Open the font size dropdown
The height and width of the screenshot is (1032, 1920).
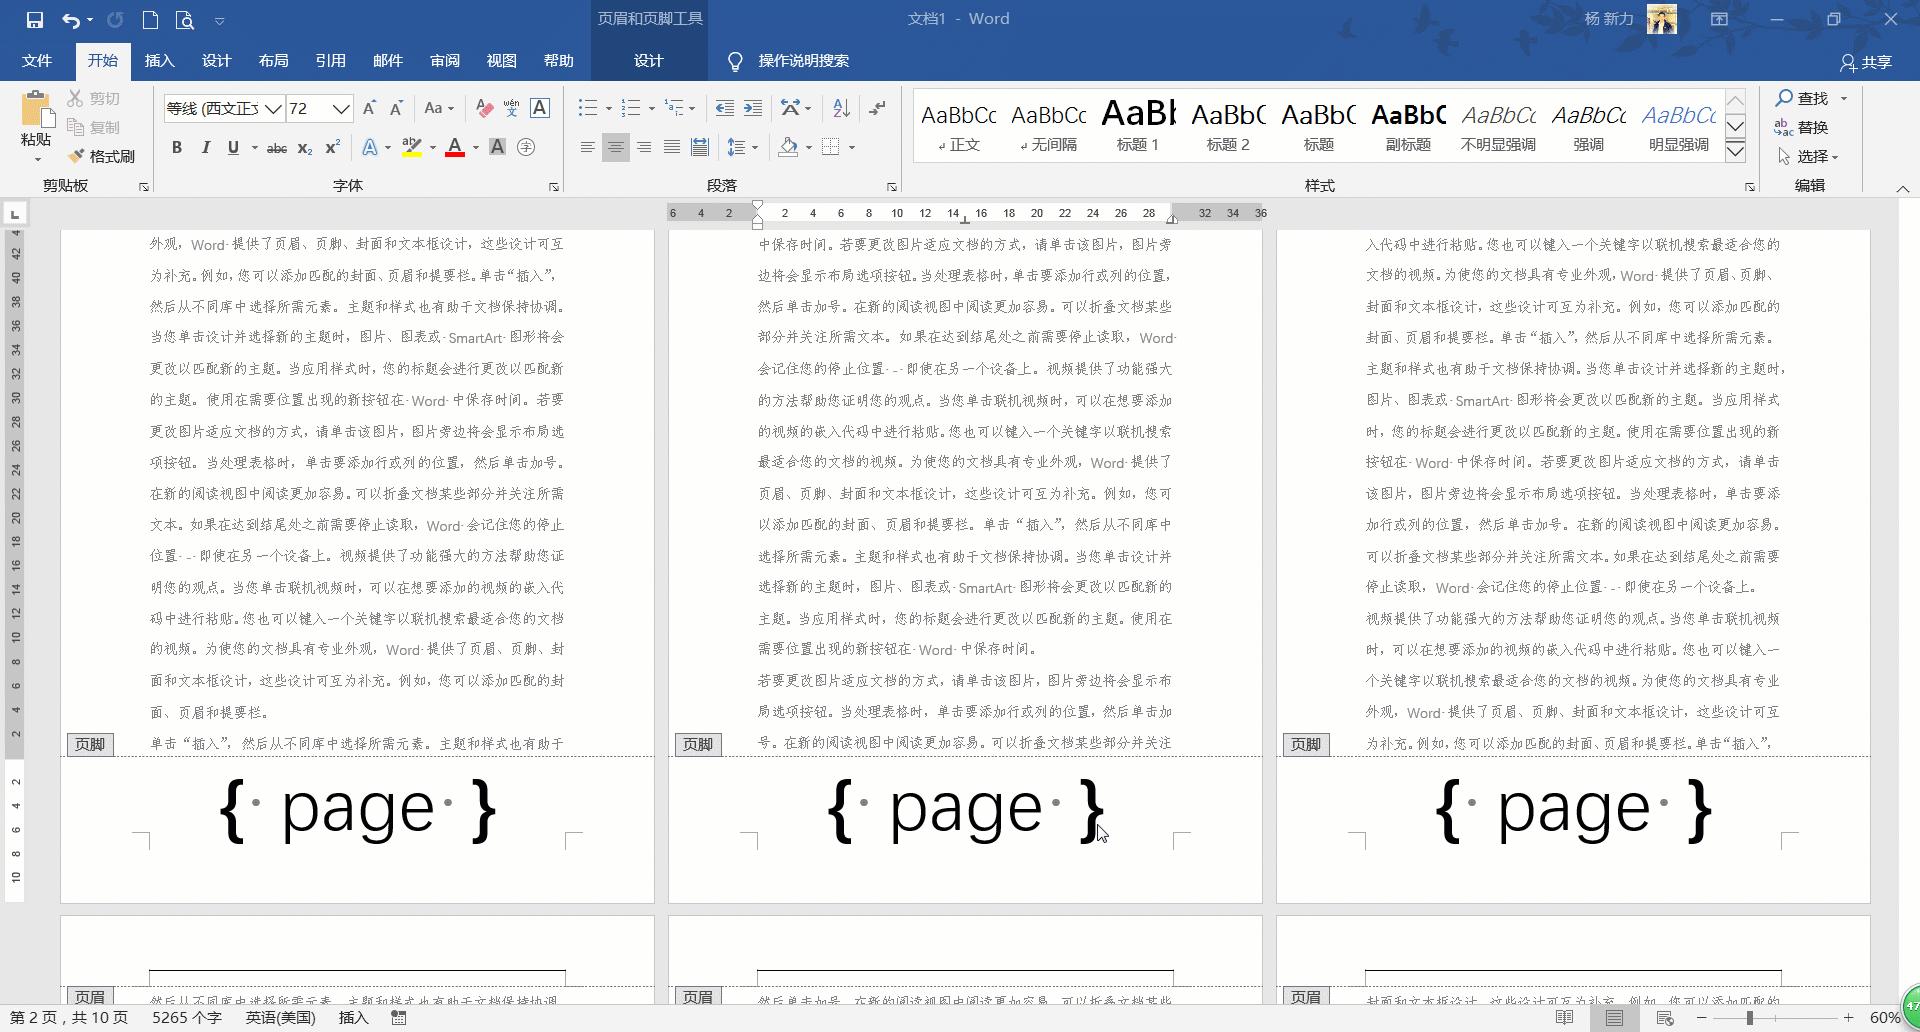coord(341,109)
